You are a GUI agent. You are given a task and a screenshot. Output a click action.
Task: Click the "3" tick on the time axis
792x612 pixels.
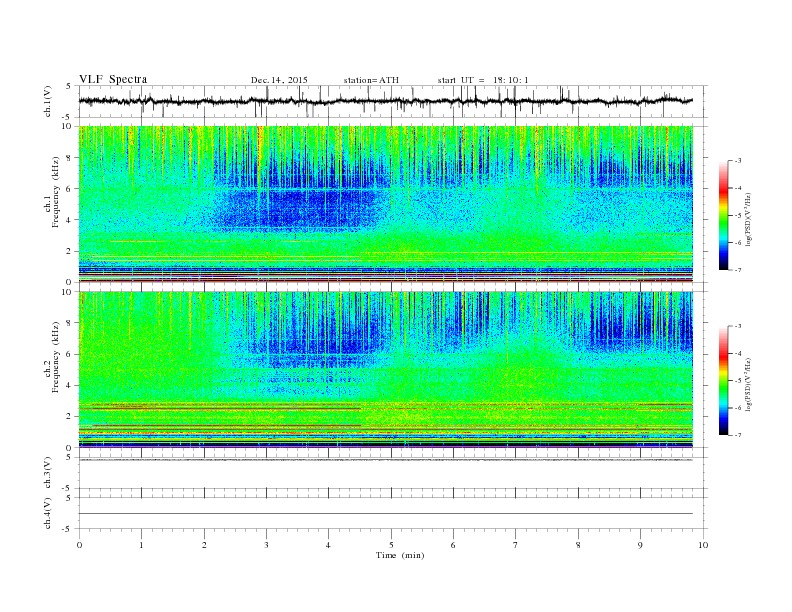(266, 545)
